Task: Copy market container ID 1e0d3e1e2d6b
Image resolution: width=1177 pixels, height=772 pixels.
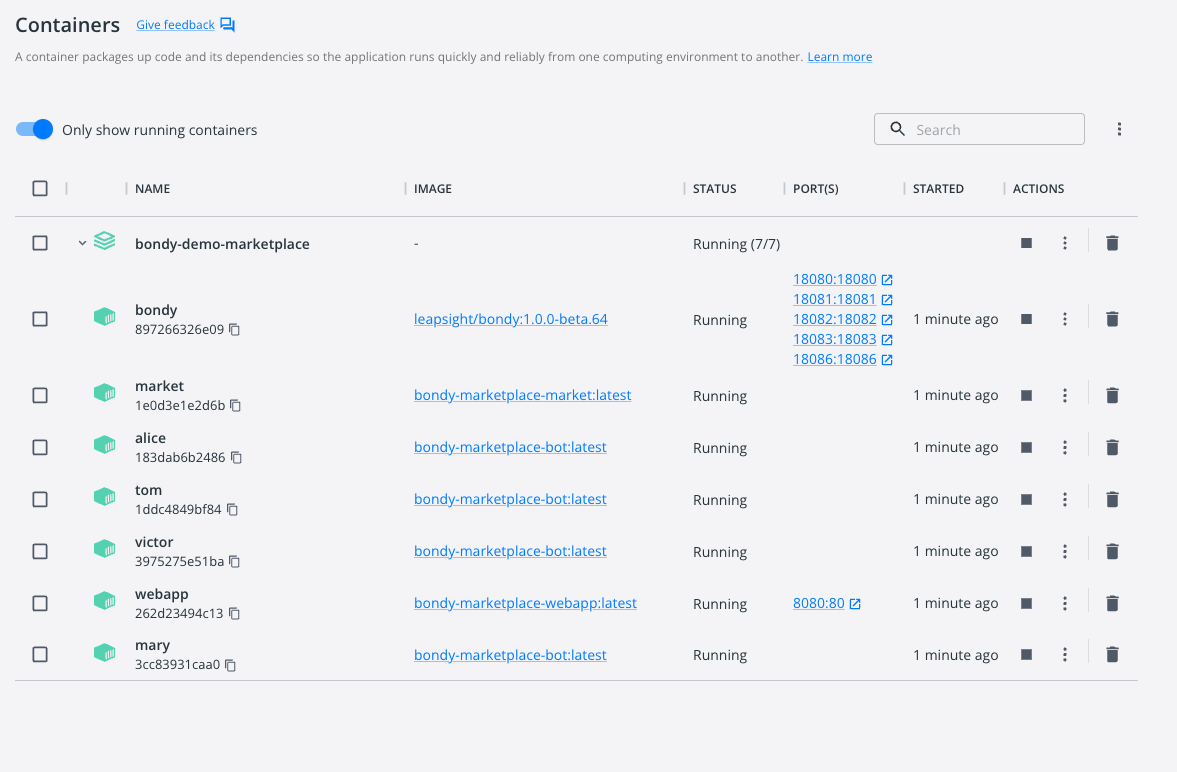Action: point(236,406)
